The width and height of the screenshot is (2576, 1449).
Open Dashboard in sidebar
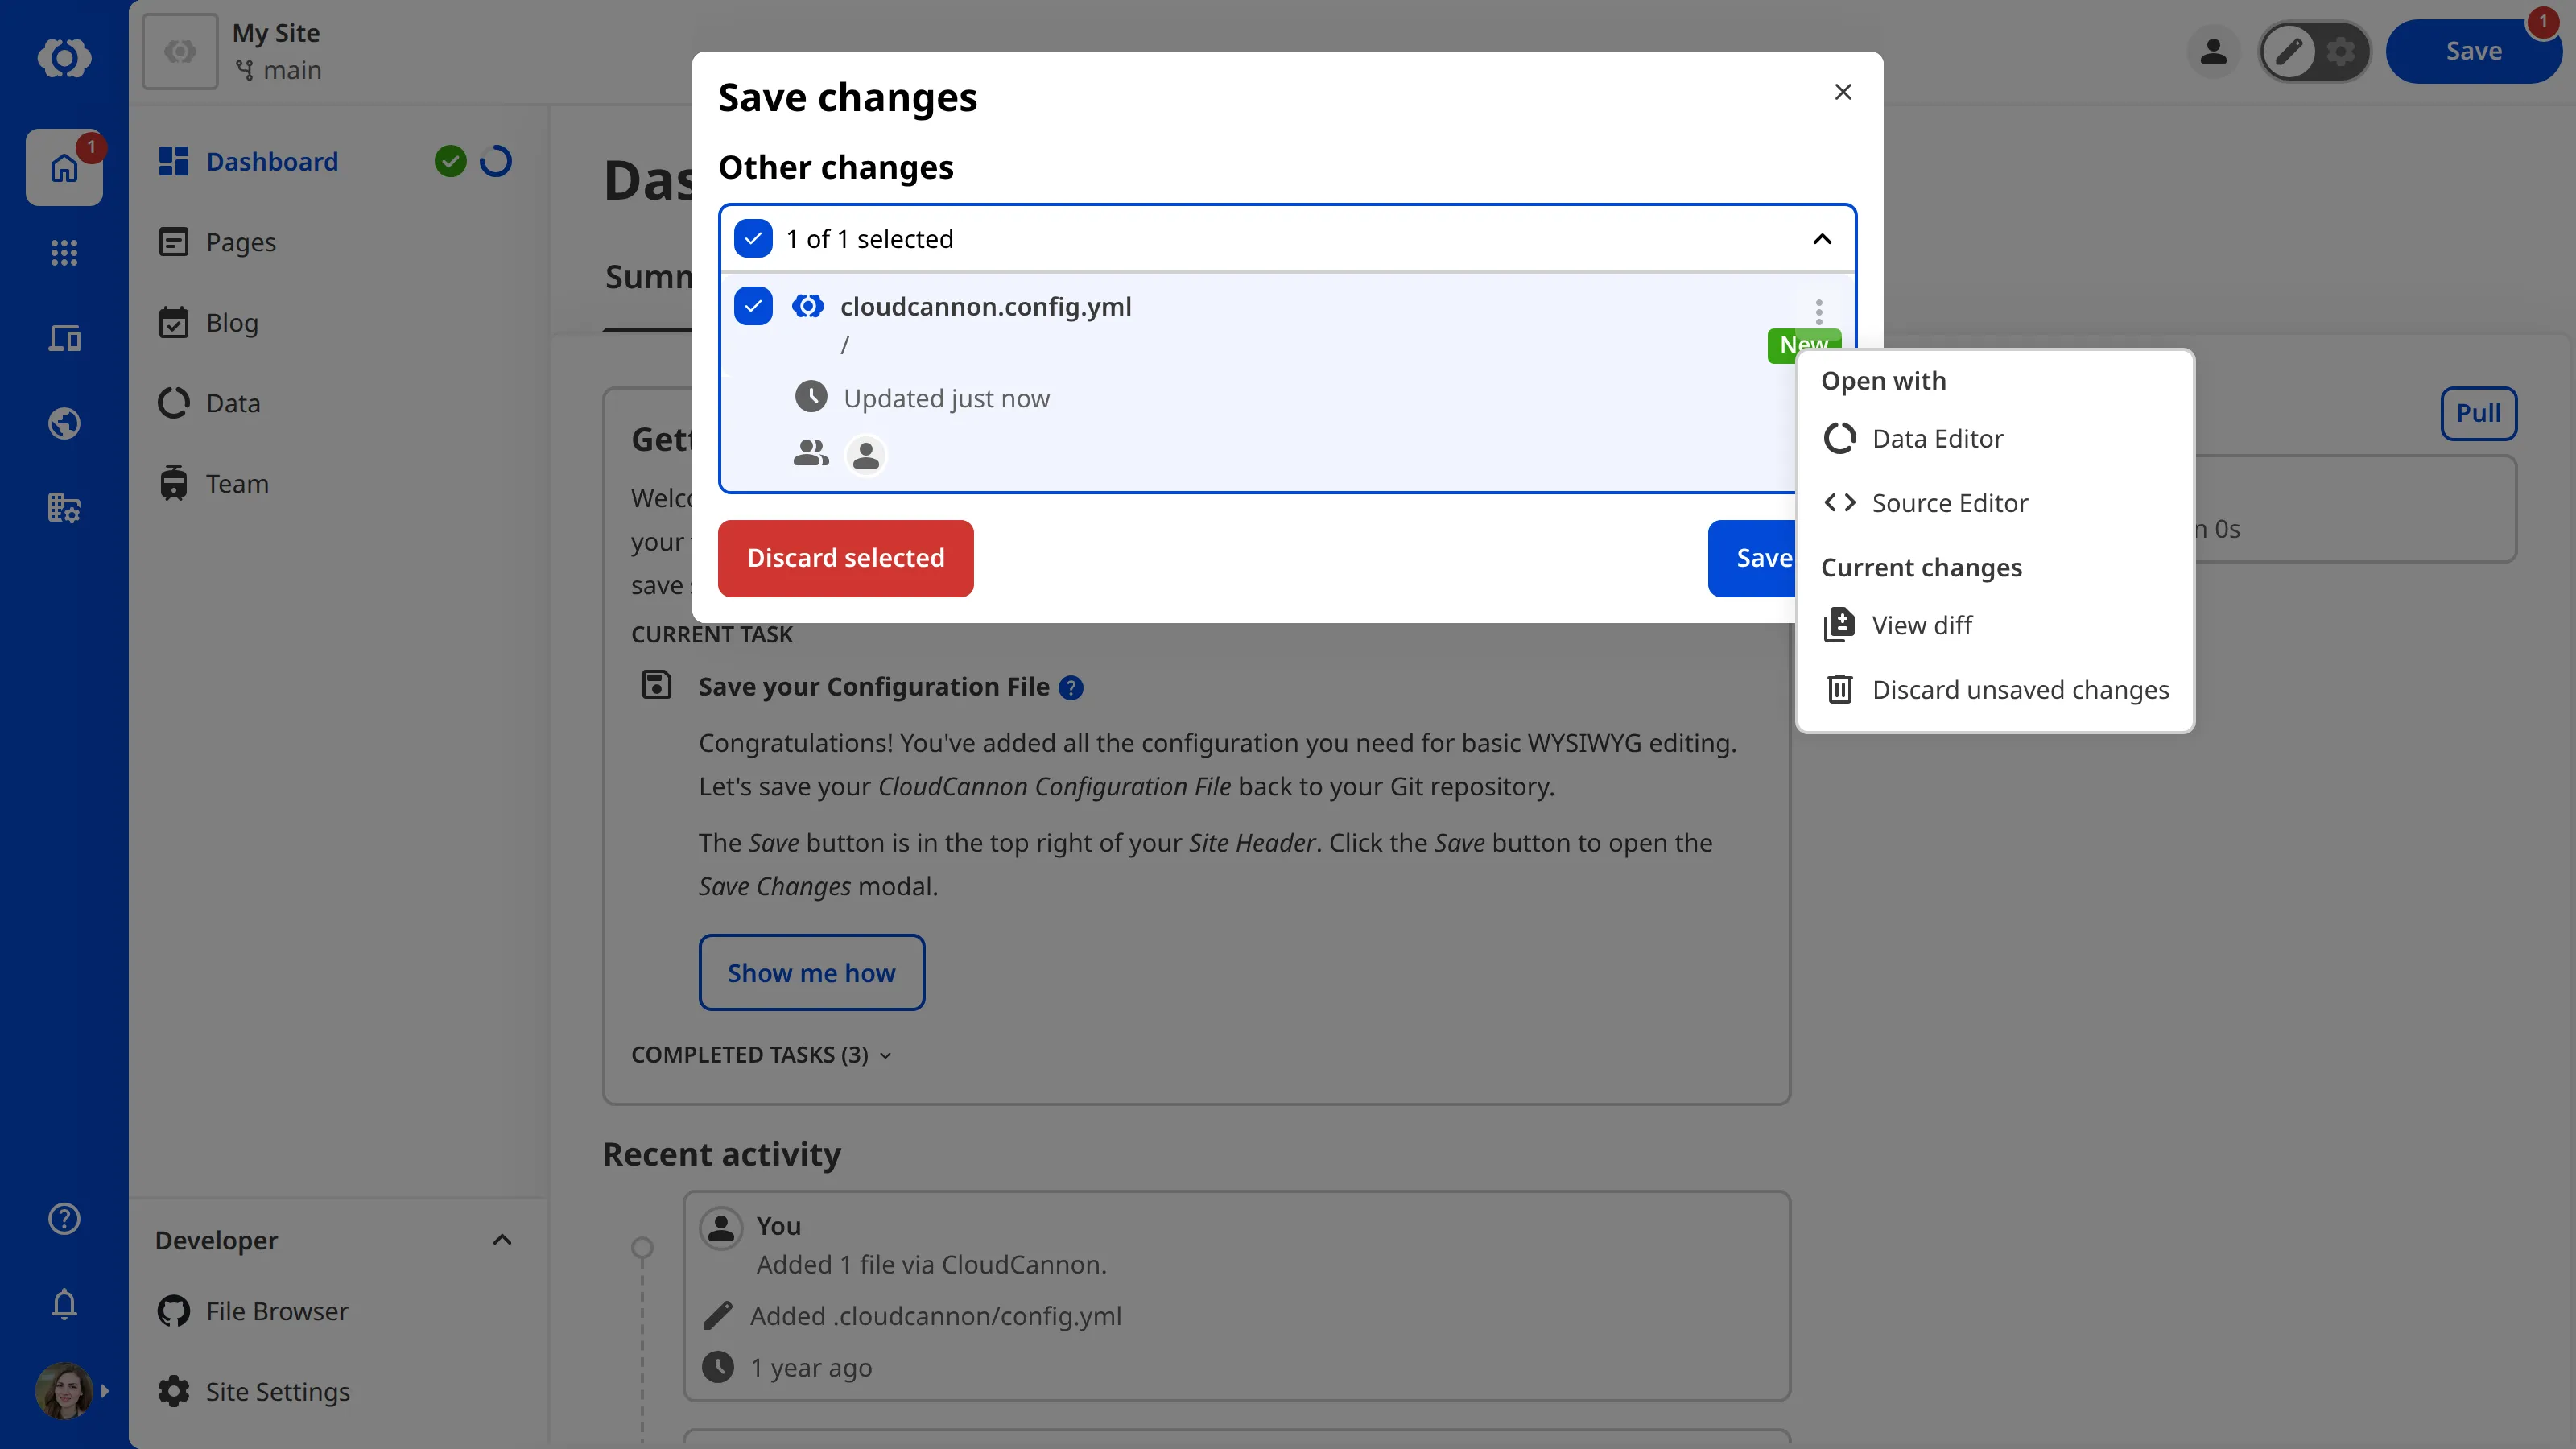[272, 161]
